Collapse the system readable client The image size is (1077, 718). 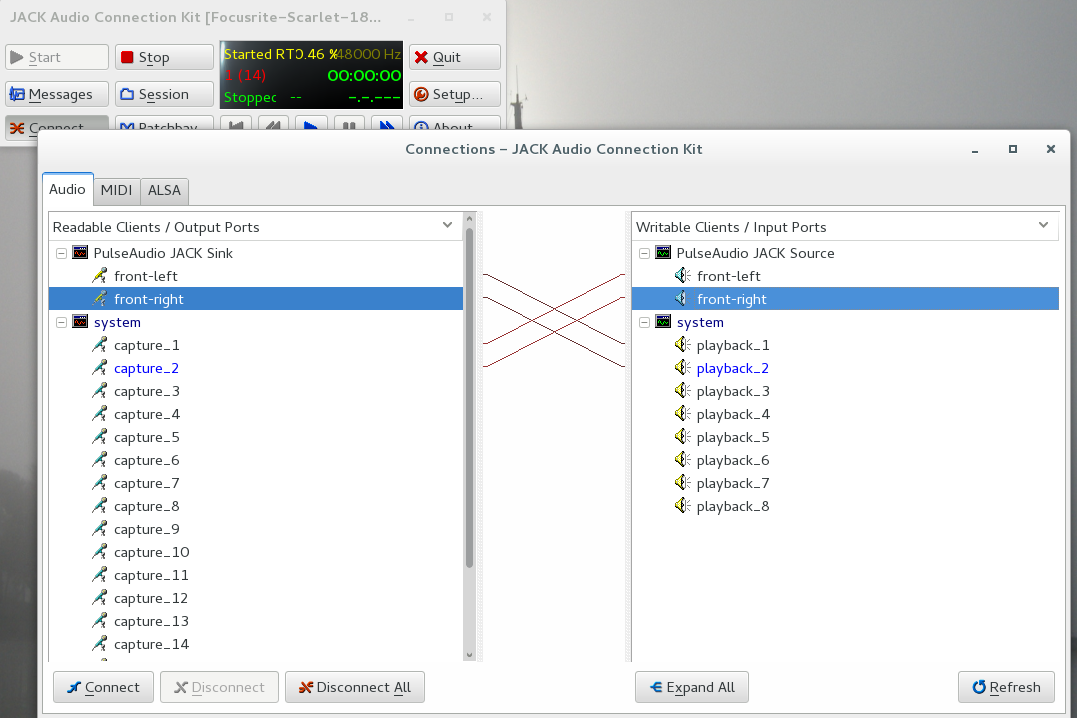click(x=61, y=322)
